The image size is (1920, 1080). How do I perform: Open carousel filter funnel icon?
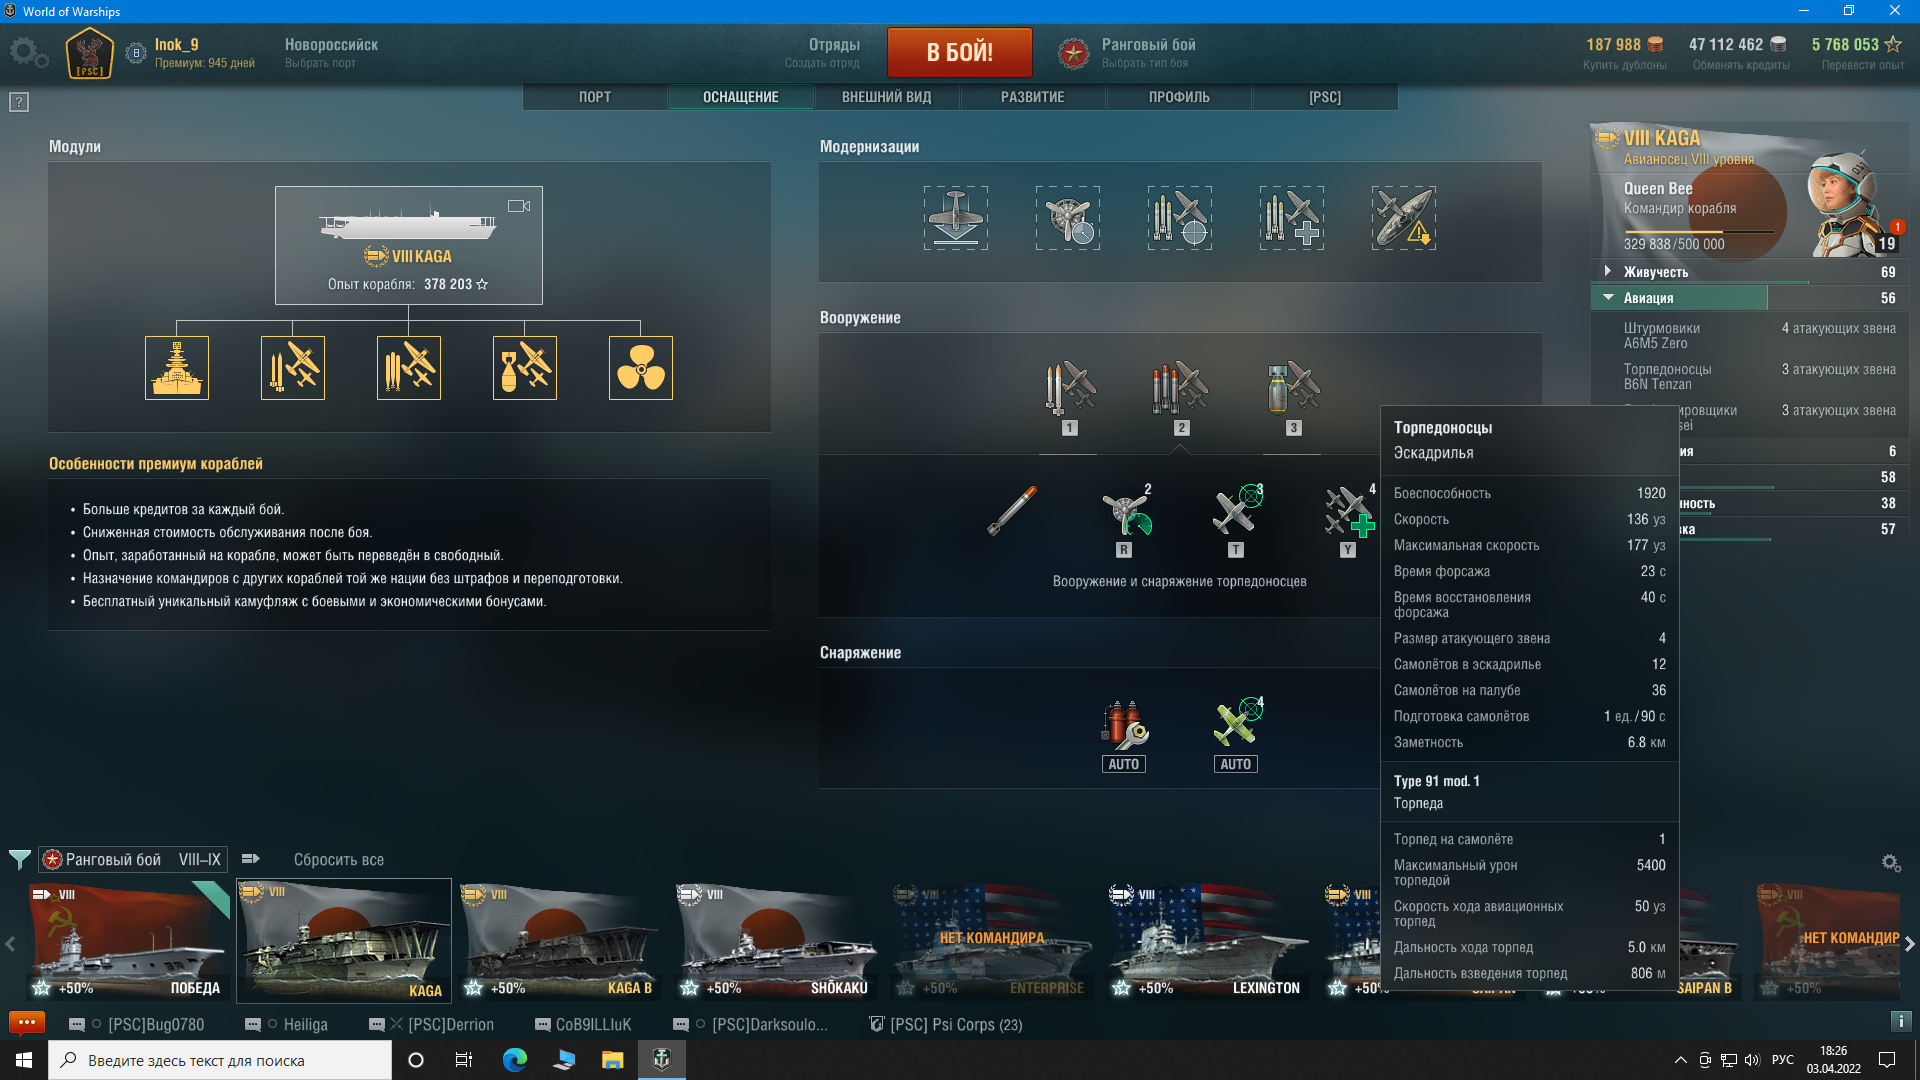click(x=19, y=859)
